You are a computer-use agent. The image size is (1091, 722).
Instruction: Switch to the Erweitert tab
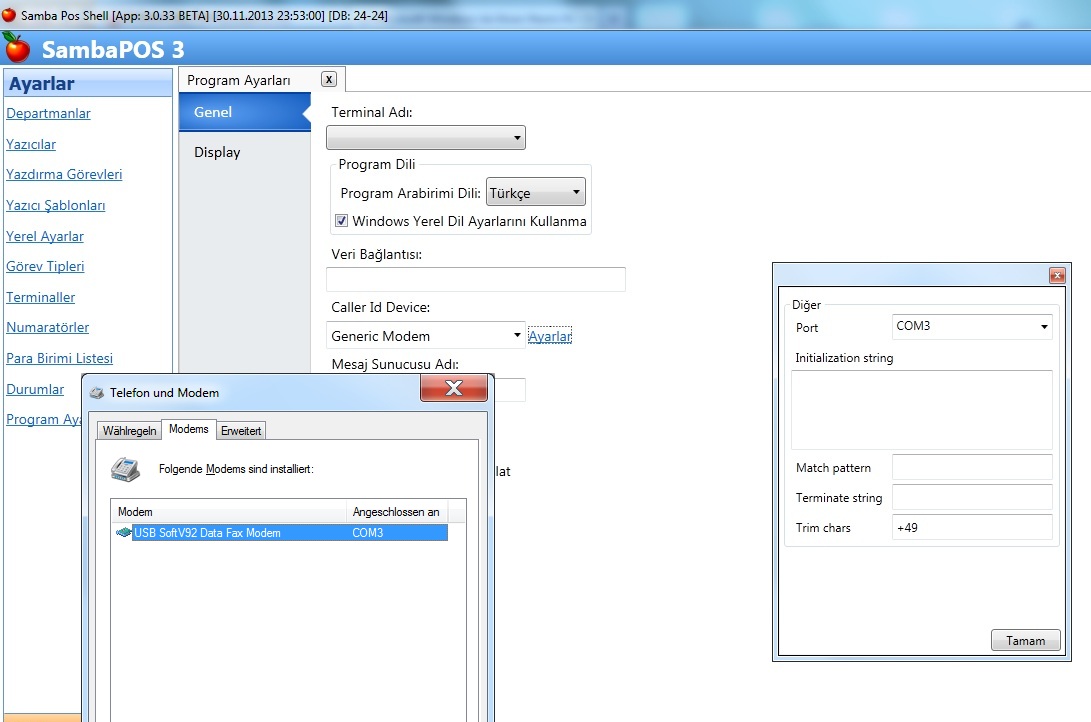[241, 430]
